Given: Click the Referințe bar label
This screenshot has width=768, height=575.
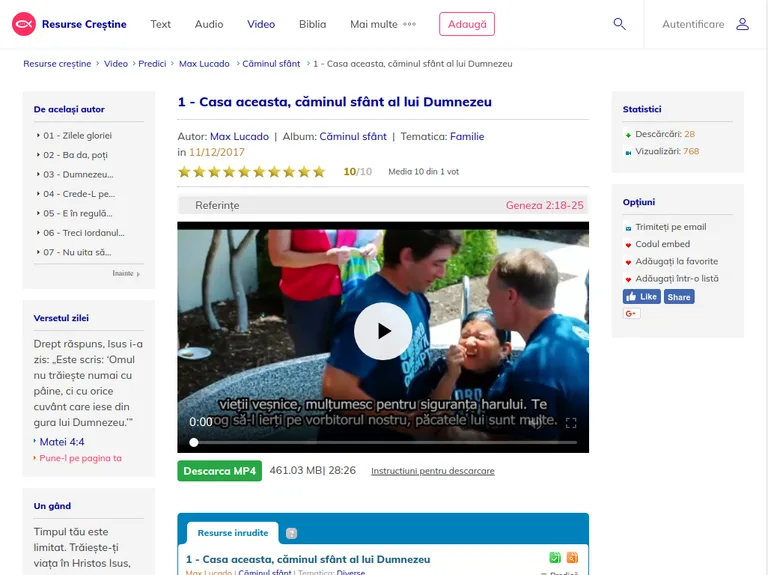Looking at the screenshot, I should pos(217,206).
